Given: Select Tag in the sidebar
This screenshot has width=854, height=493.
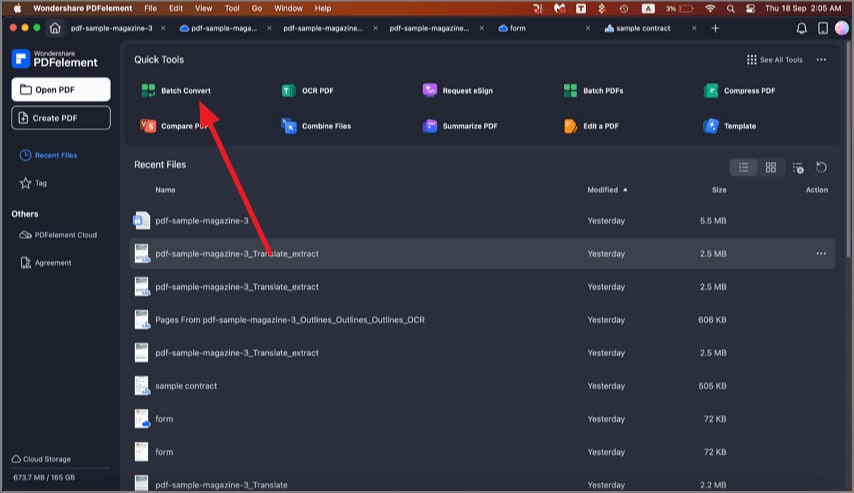Looking at the screenshot, I should coord(33,183).
